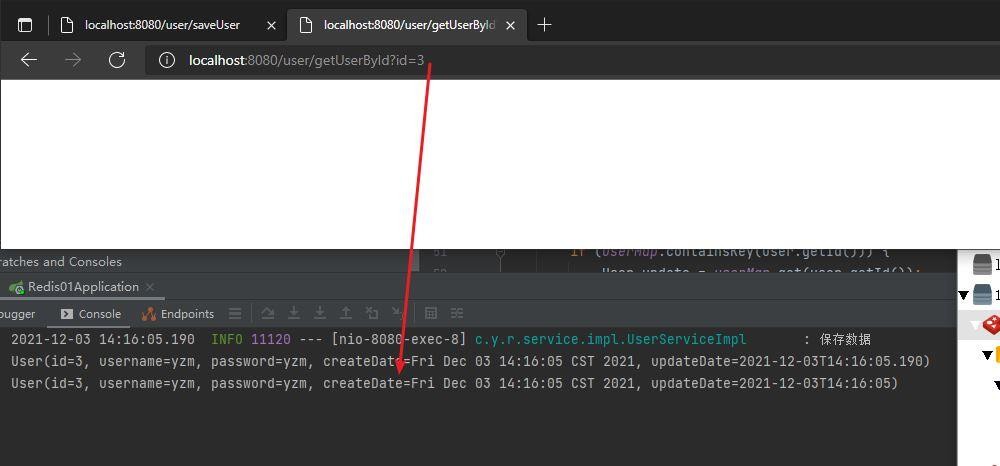This screenshot has width=1000, height=466.
Task: Click the step out icon in debugger toolbar
Action: (x=346, y=314)
